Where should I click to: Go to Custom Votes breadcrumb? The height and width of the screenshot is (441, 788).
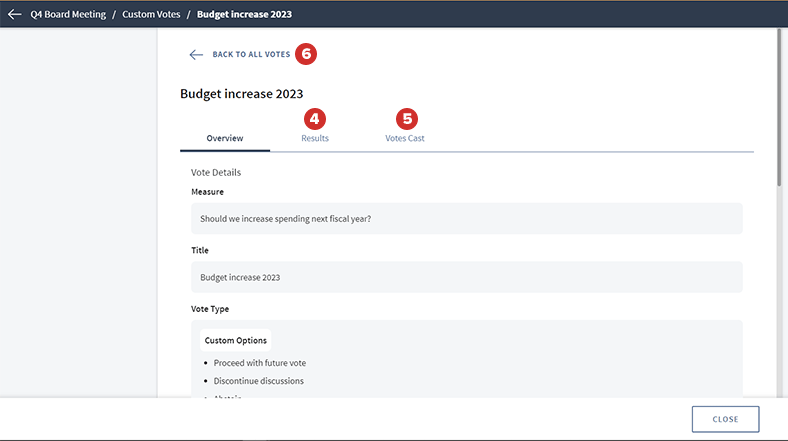pos(150,14)
